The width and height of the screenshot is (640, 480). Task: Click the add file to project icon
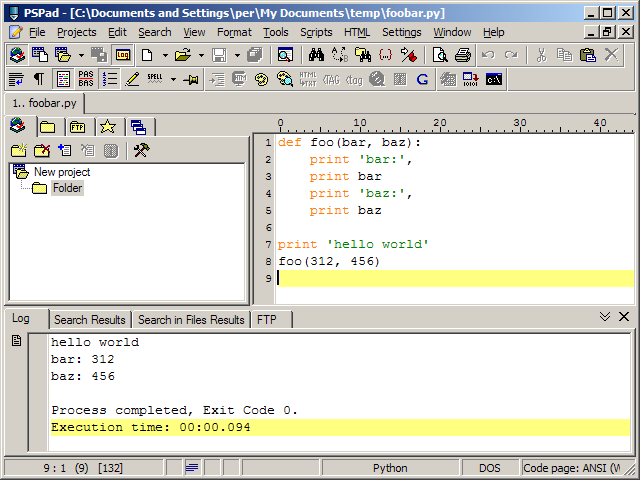tap(64, 150)
